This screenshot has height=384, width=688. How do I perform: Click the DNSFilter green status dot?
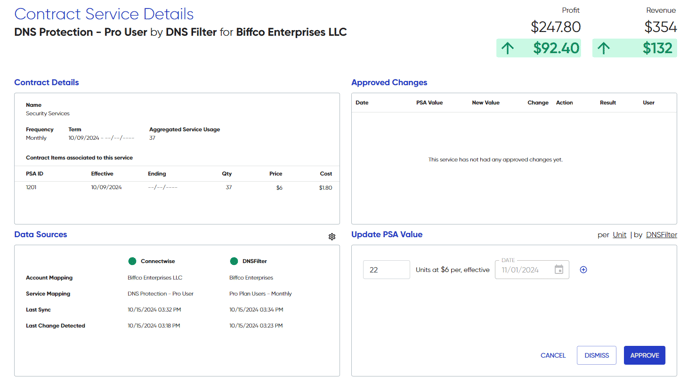tap(234, 261)
